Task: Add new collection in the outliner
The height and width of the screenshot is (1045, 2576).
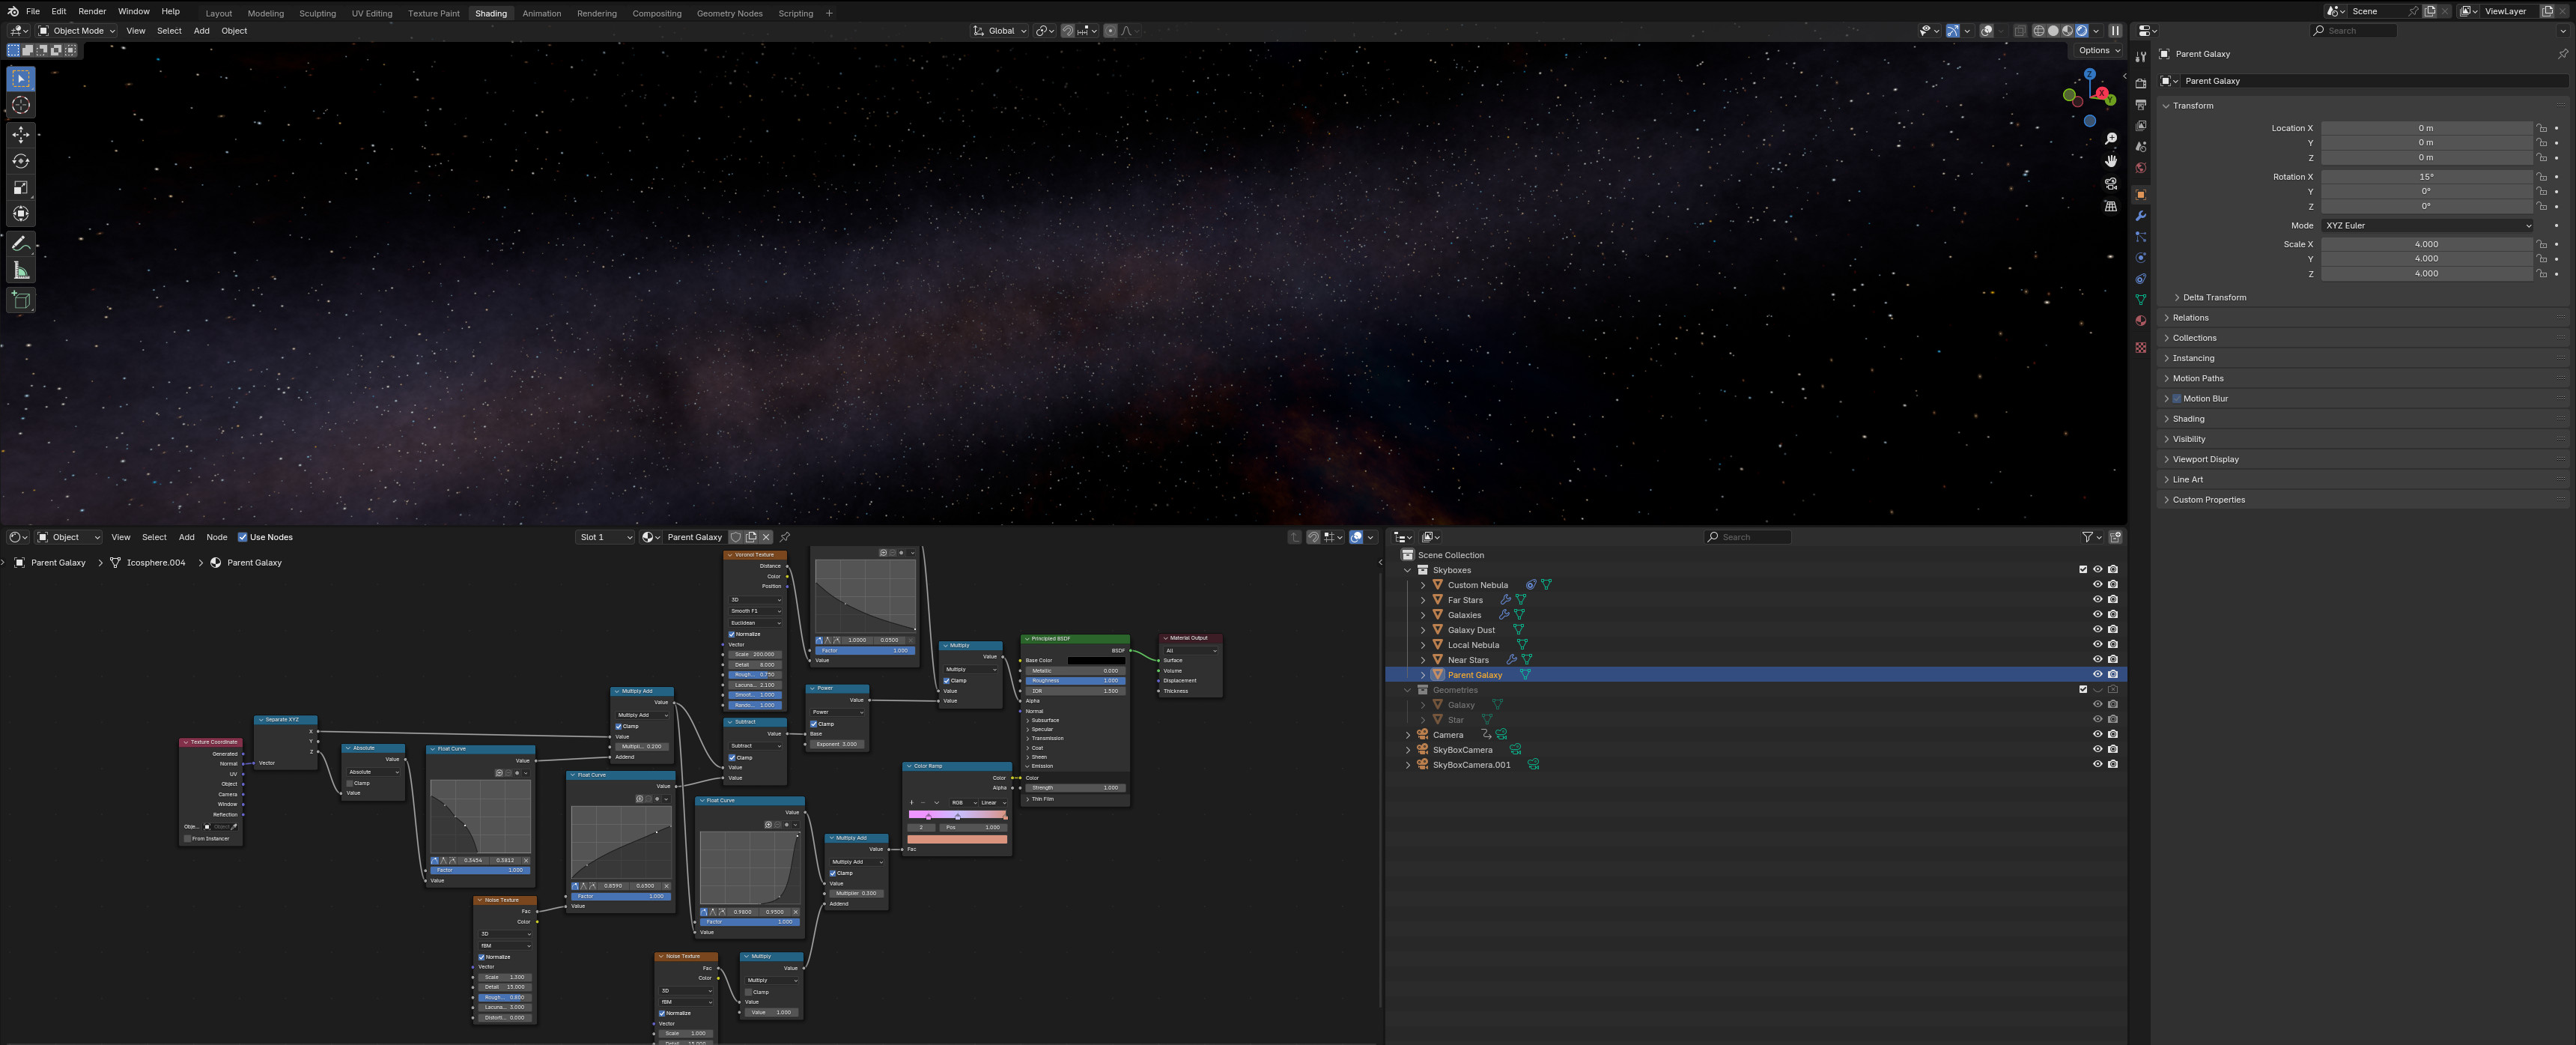Action: pyautogui.click(x=2115, y=537)
